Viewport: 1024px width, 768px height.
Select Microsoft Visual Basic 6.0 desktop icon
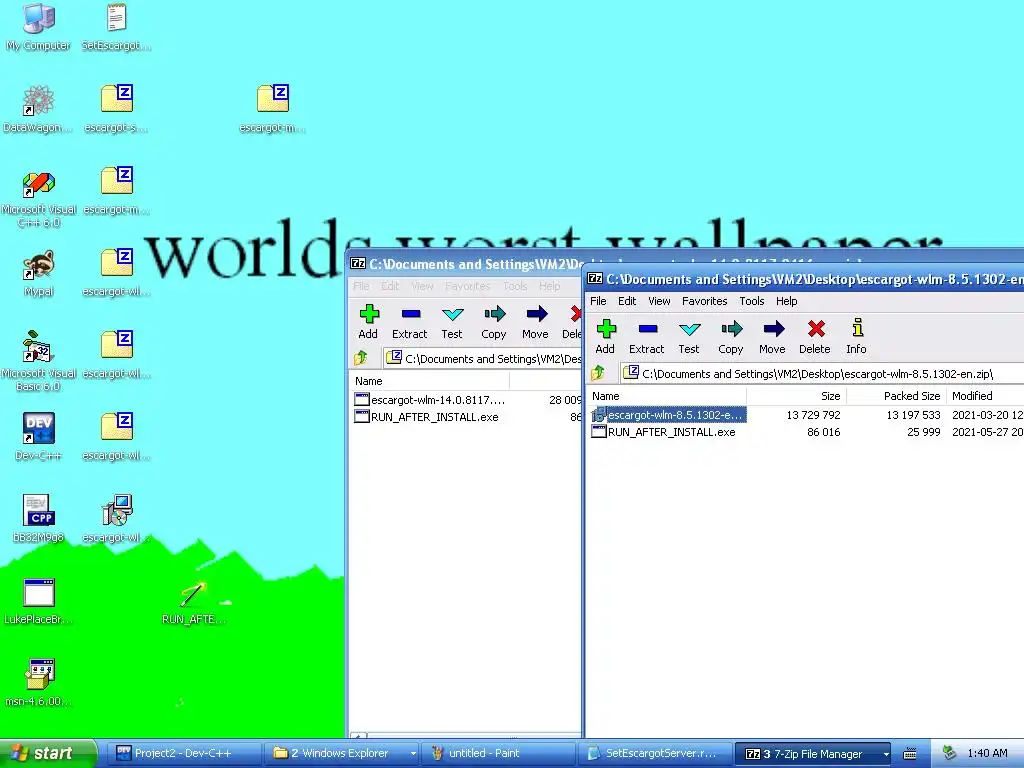39,362
